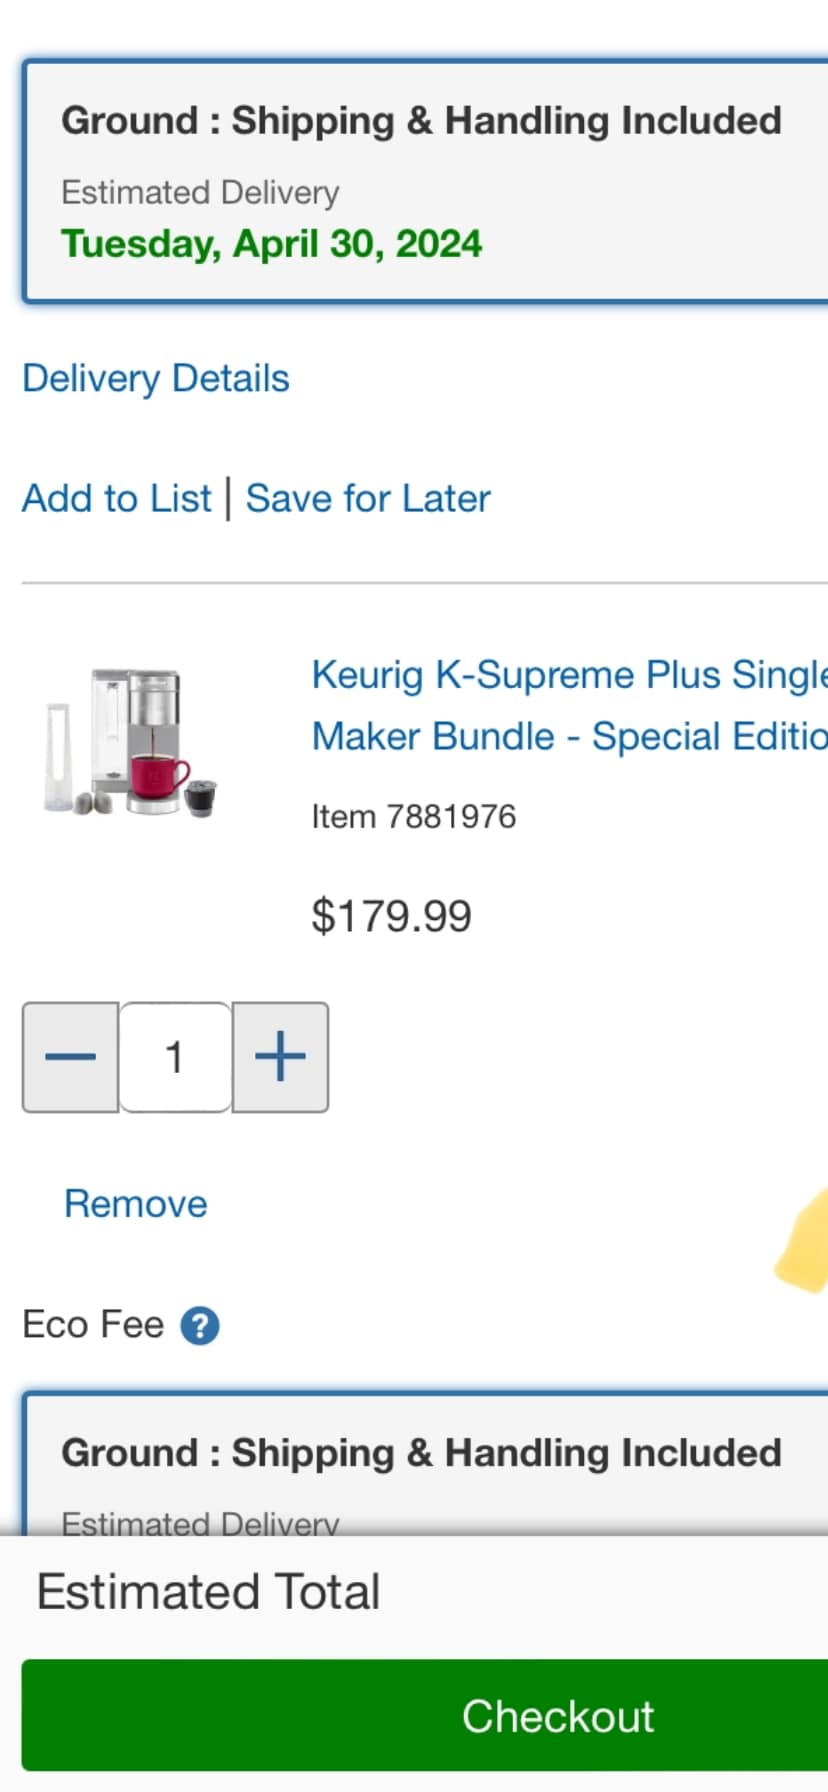Open Delivery Details
The width and height of the screenshot is (828, 1792).
click(156, 379)
